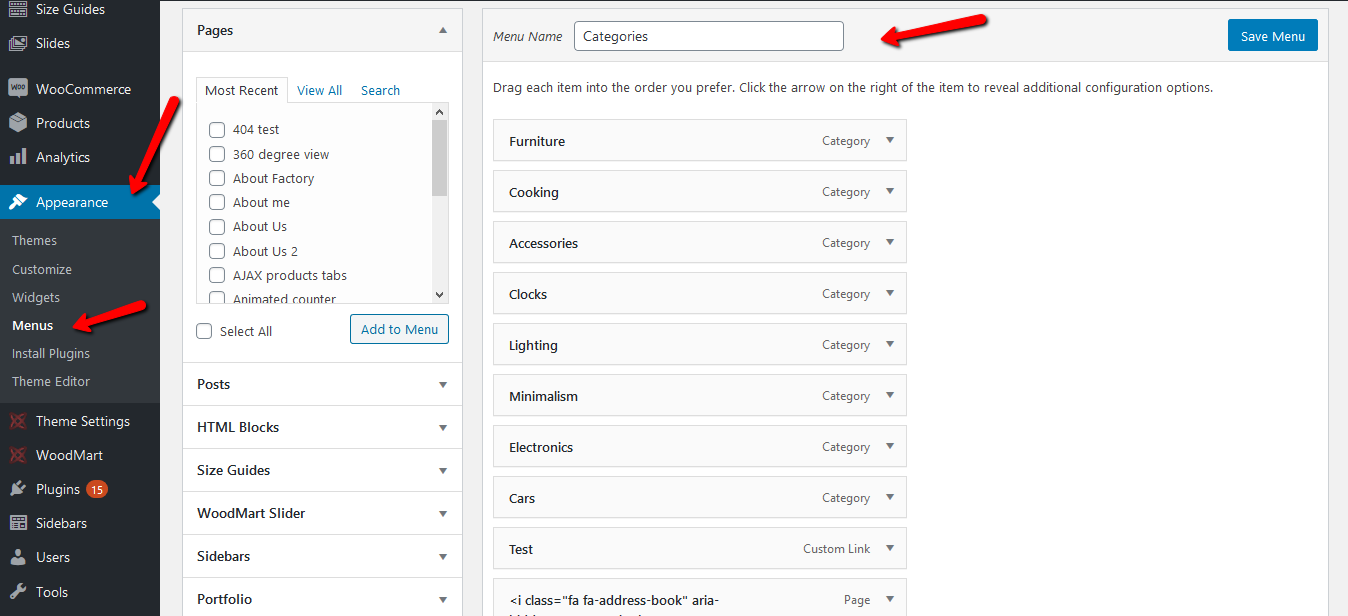Viewport: 1348px width, 616px height.
Task: Check the About Factory checkbox
Action: (x=216, y=178)
